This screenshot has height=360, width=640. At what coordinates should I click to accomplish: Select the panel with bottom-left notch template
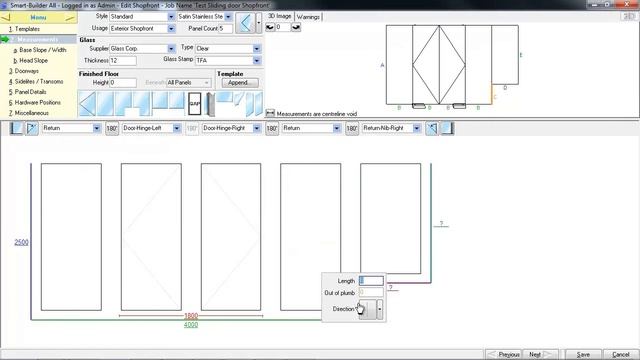coord(142,104)
